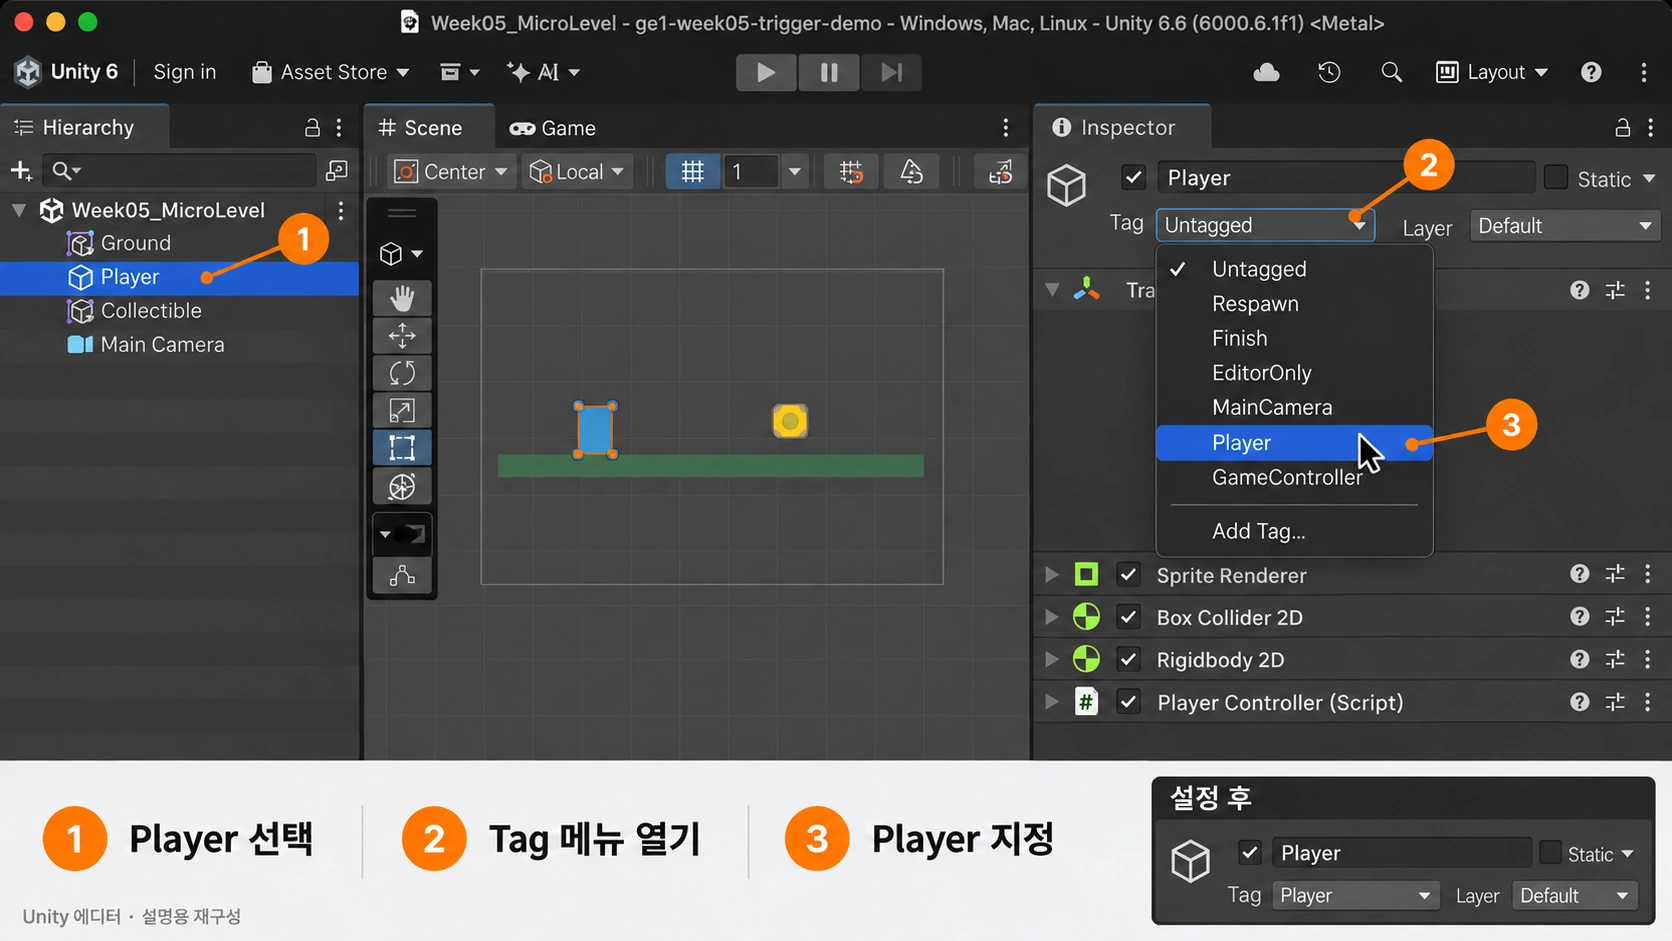Open the Asset Store dropdown
Screen dimensions: 1672x941
pos(330,72)
